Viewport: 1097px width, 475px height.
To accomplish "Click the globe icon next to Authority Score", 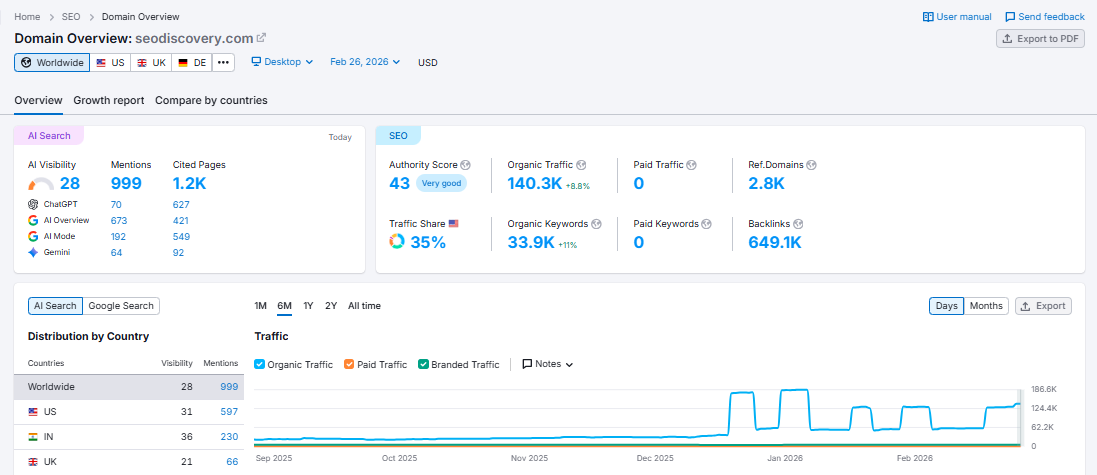I will 465,165.
